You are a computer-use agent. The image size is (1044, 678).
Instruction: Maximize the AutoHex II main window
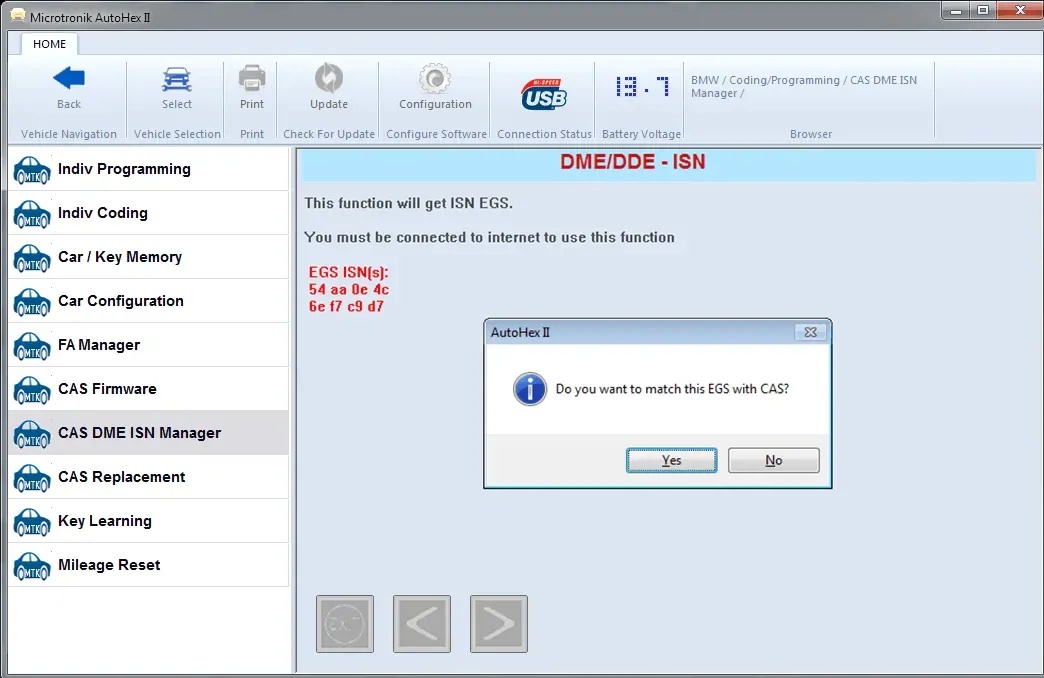click(x=983, y=11)
